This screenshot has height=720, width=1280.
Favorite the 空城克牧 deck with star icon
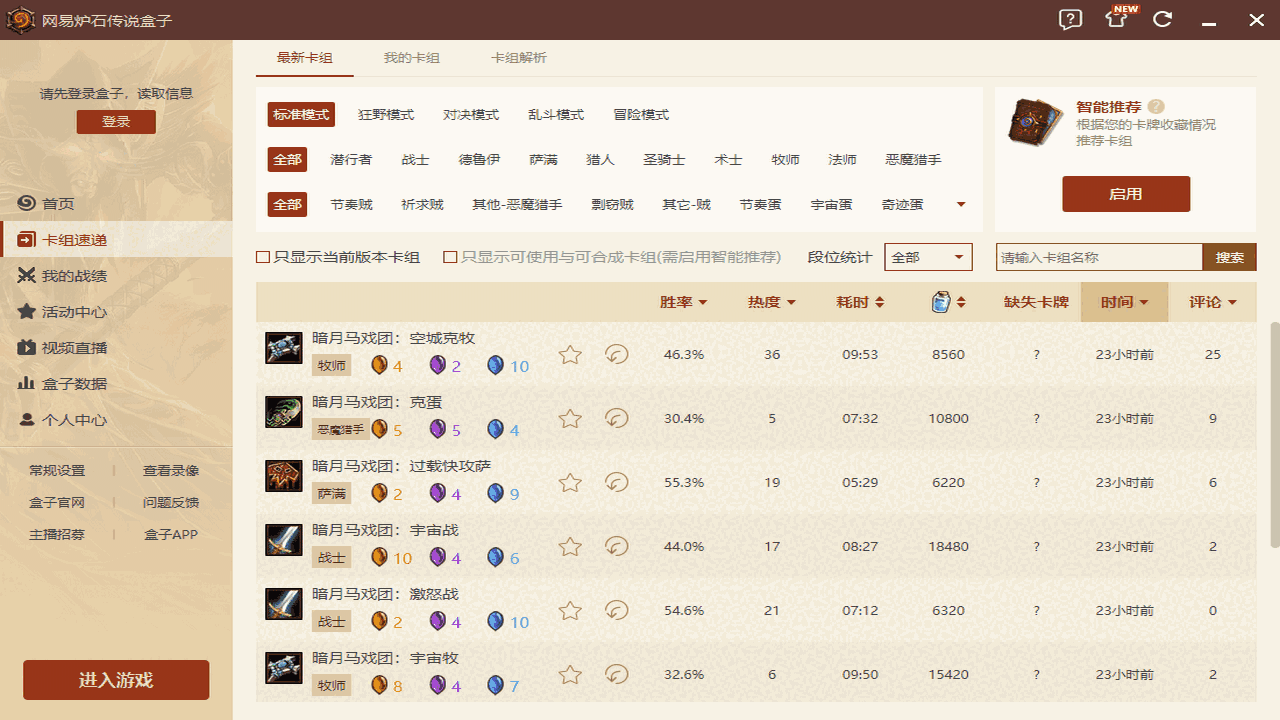tap(570, 355)
